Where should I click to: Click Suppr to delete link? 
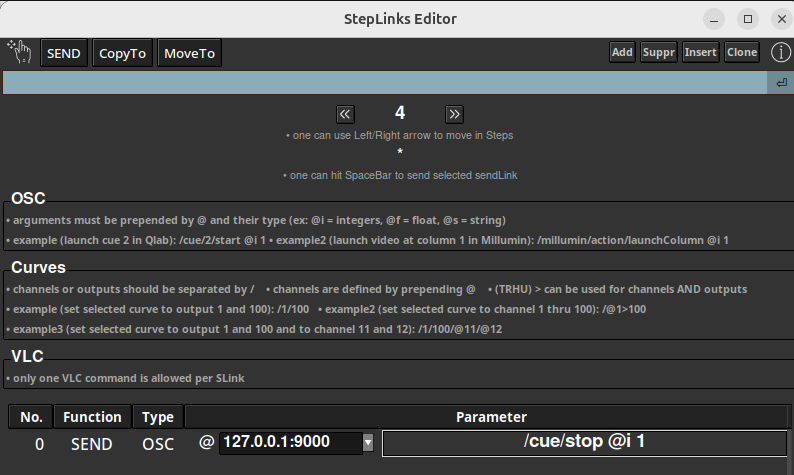coord(658,52)
